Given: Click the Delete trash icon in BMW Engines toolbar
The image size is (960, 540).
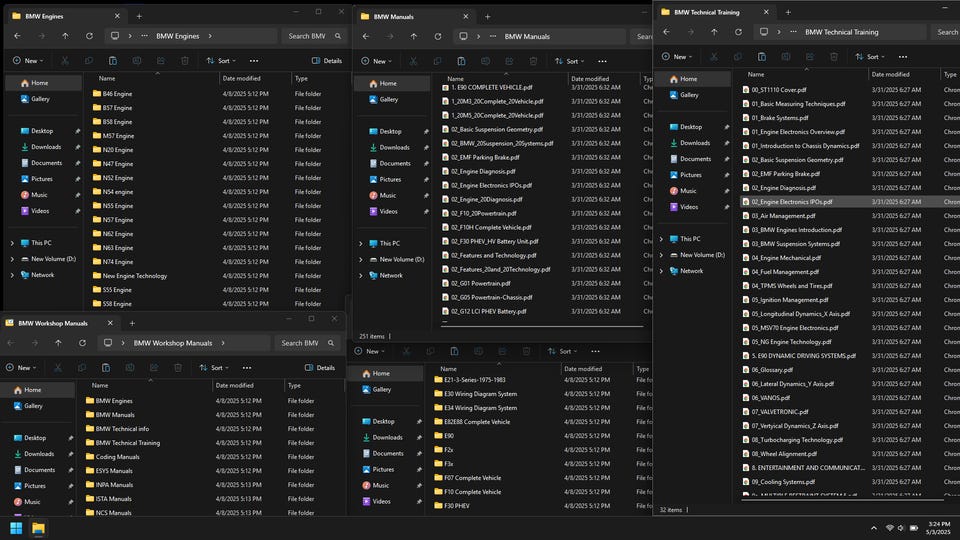Looking at the screenshot, I should 185,61.
